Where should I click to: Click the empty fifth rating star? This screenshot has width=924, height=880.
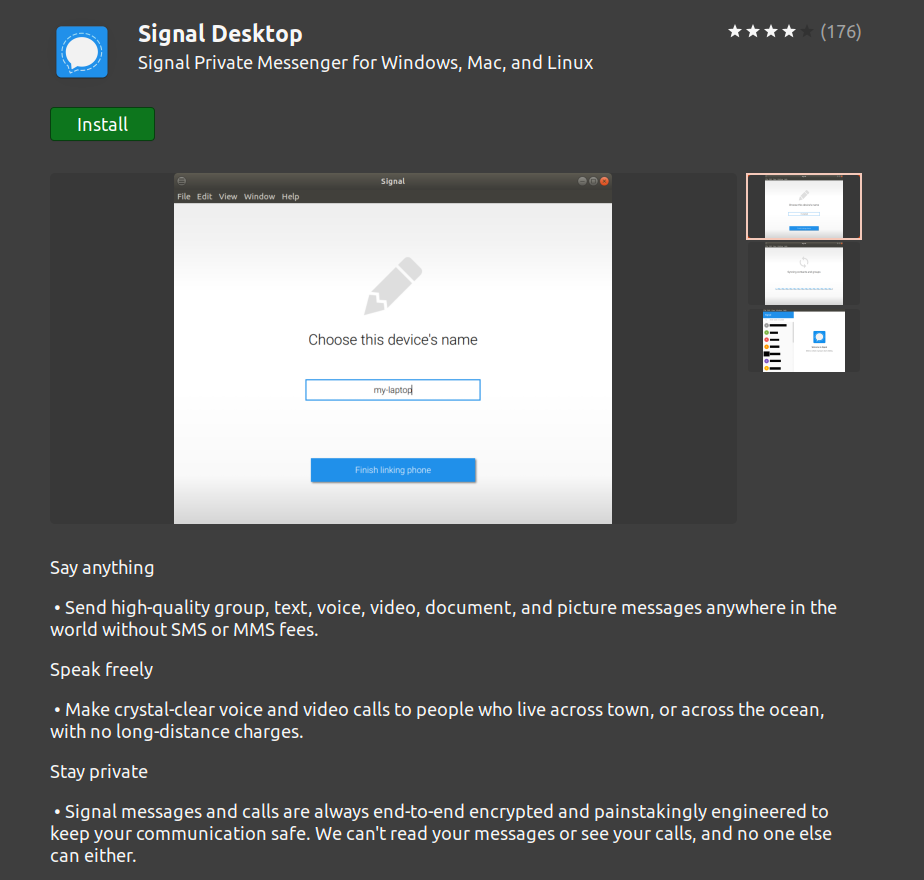[x=807, y=32]
